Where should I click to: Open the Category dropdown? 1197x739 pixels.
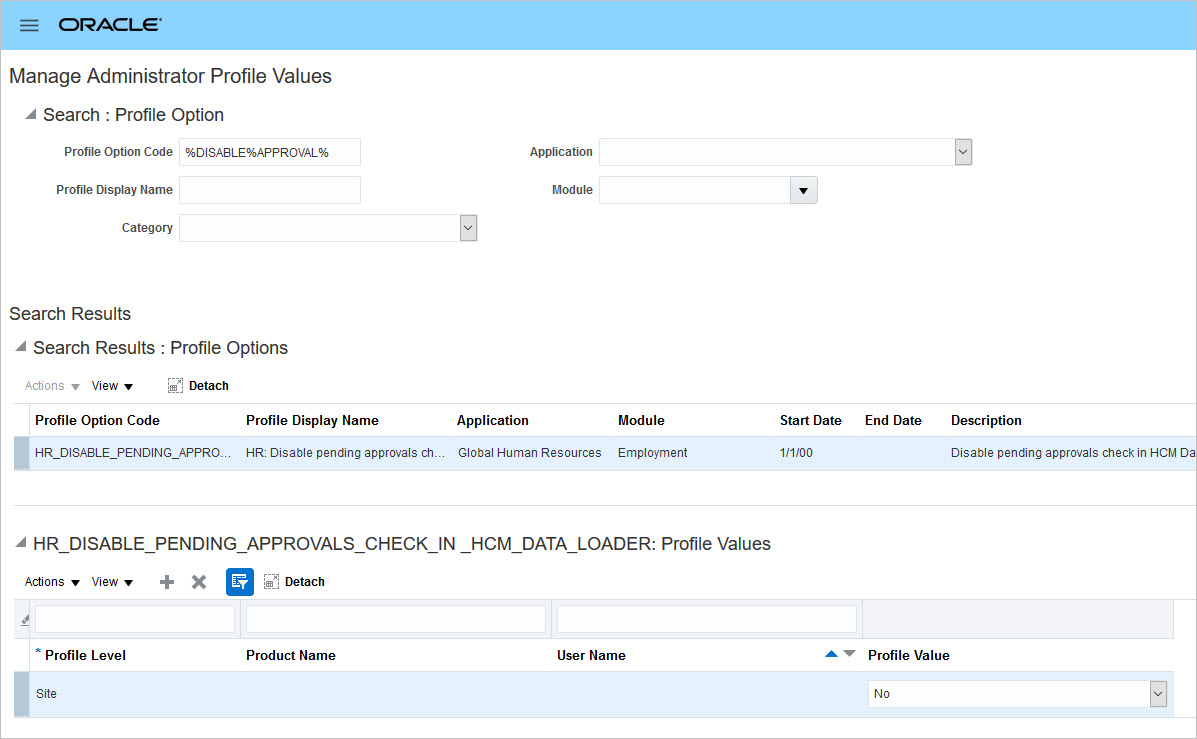pyautogui.click(x=468, y=228)
